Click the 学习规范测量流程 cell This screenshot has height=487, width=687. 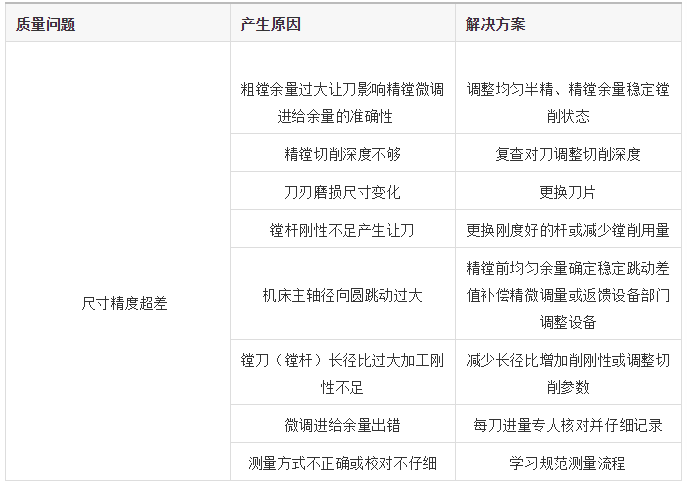(568, 463)
